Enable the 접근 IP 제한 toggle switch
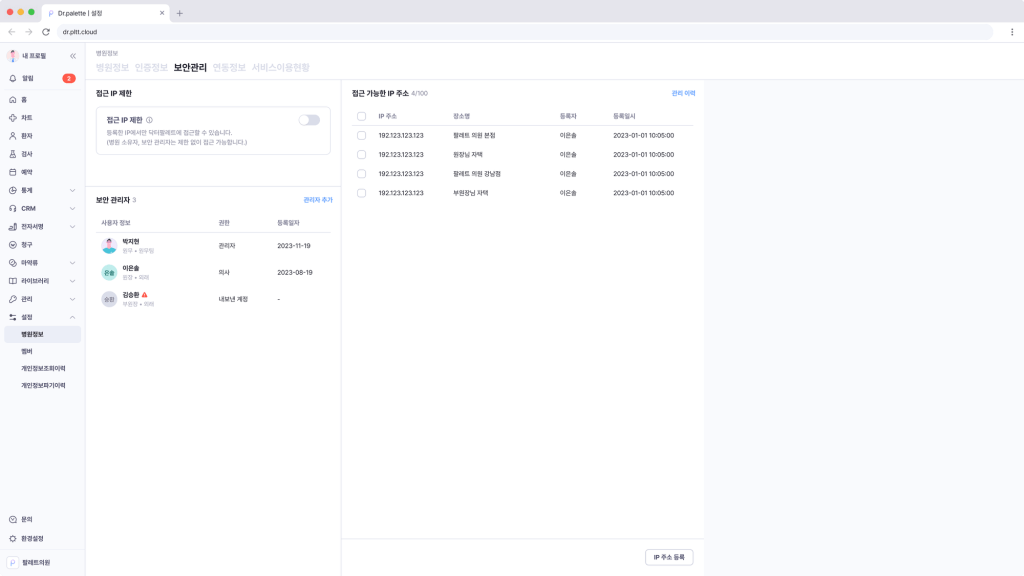The image size is (1024, 576). coord(309,120)
